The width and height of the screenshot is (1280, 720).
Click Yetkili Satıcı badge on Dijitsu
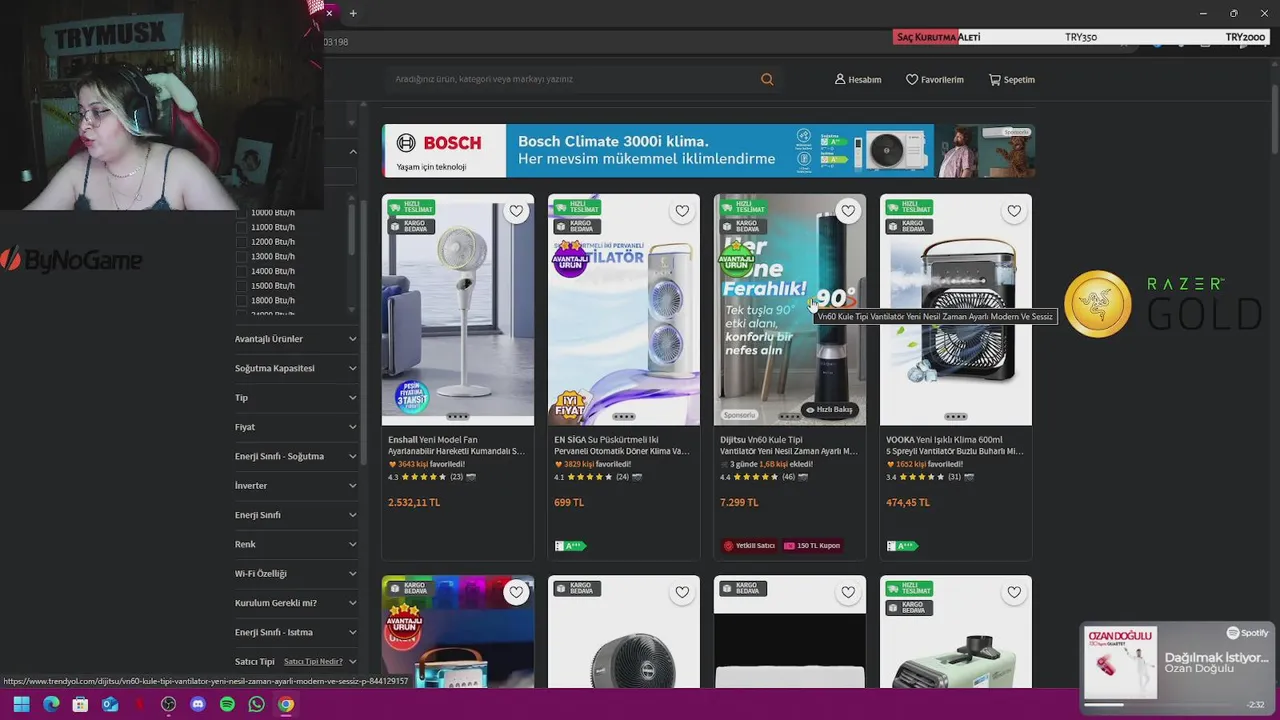click(x=749, y=546)
